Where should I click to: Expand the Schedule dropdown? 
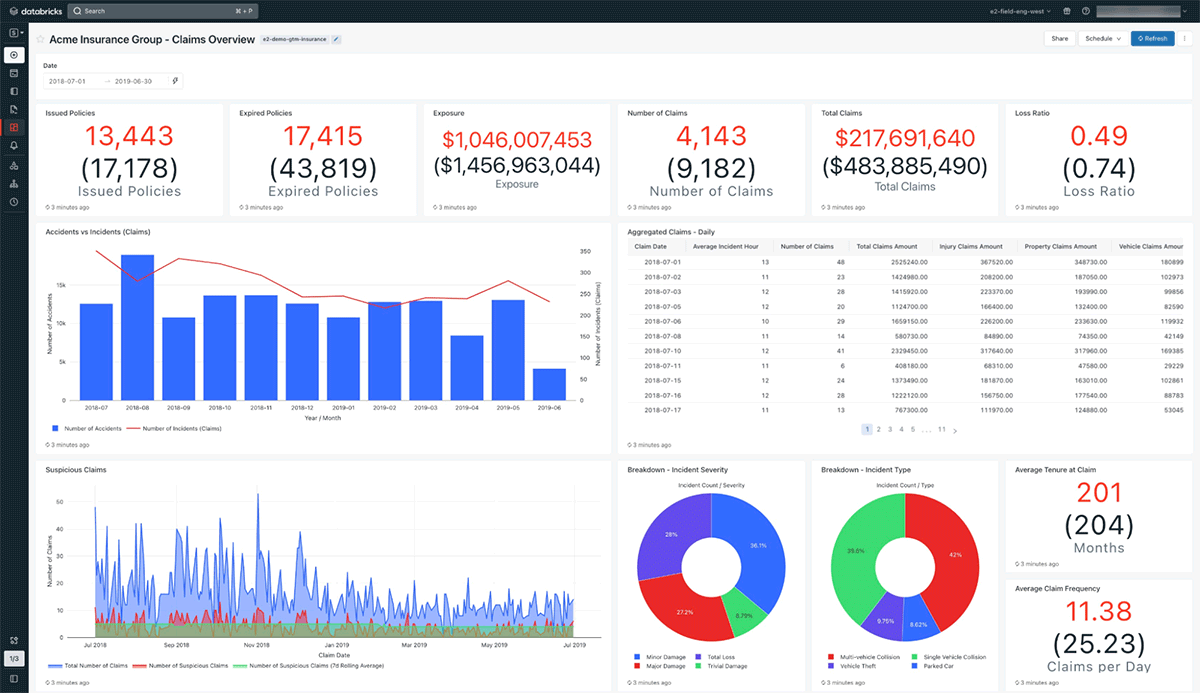[x=1102, y=39]
